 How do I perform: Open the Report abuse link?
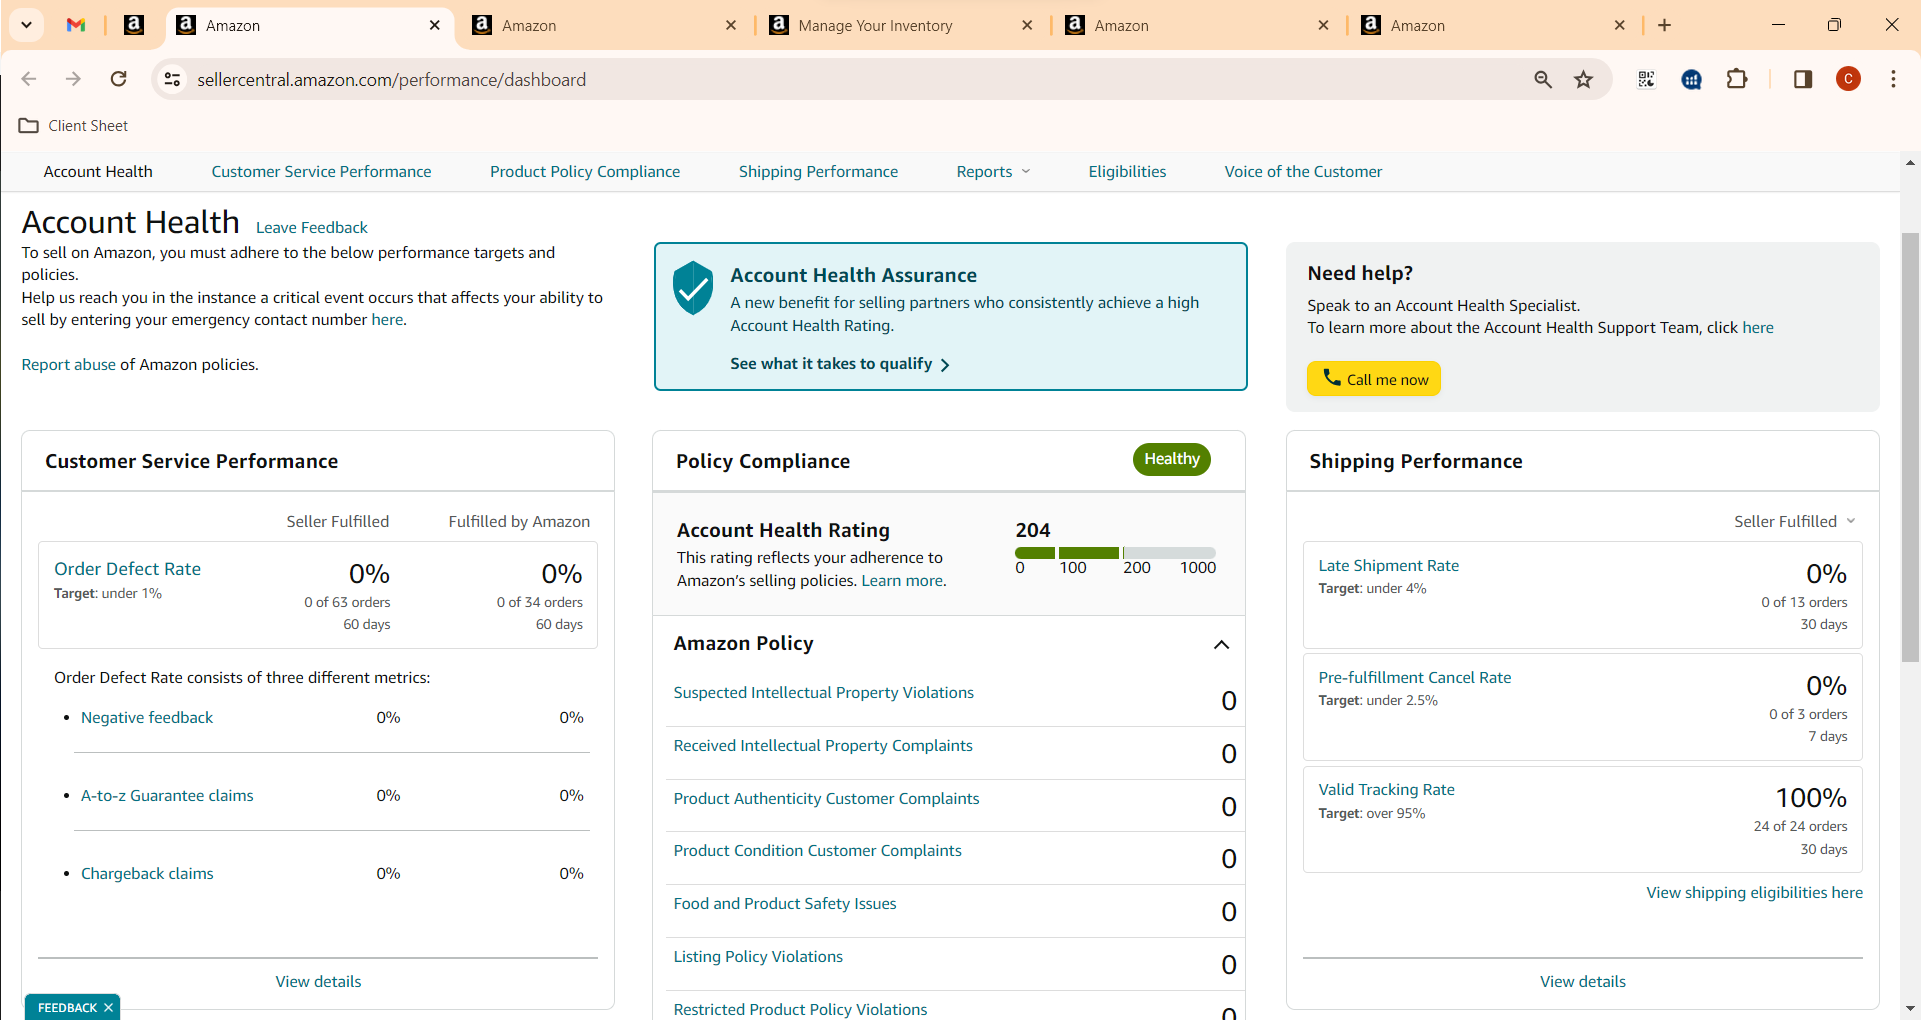click(69, 365)
